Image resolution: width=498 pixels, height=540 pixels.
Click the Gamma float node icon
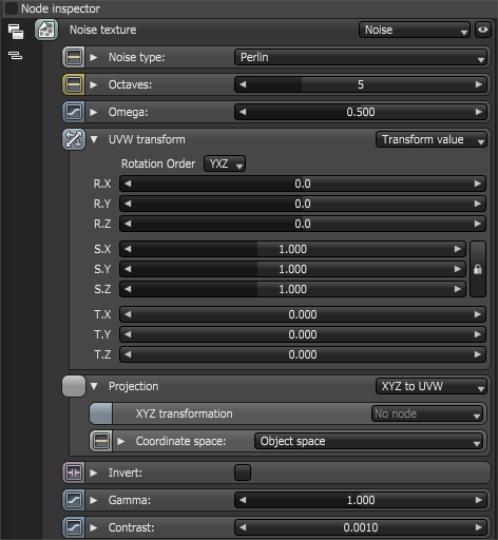[x=73, y=500]
